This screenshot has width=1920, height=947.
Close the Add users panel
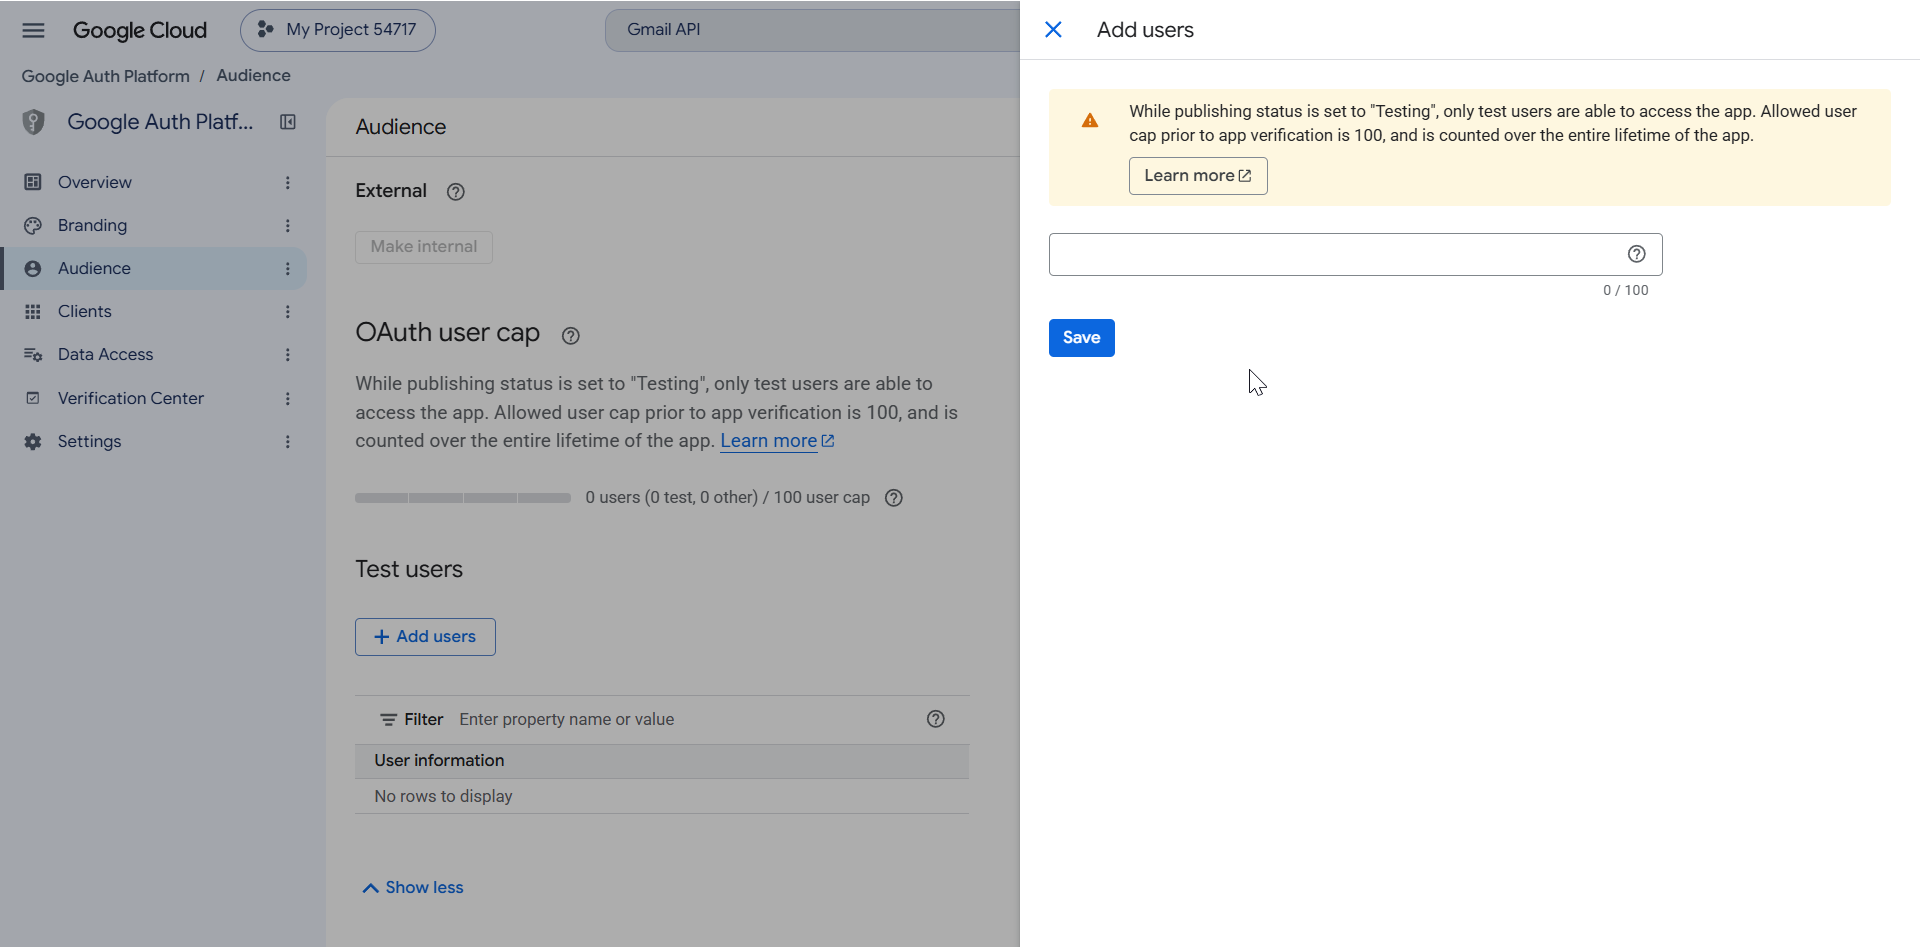click(x=1053, y=30)
